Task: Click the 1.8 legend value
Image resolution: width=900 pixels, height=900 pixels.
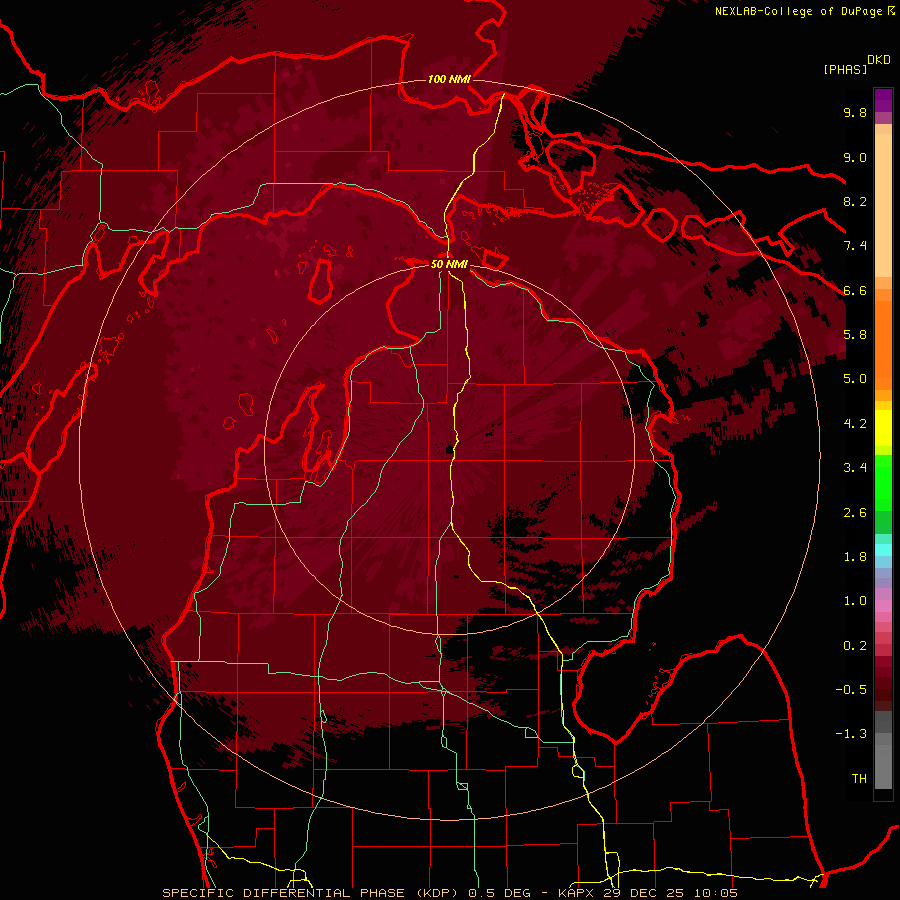Action: click(x=855, y=557)
